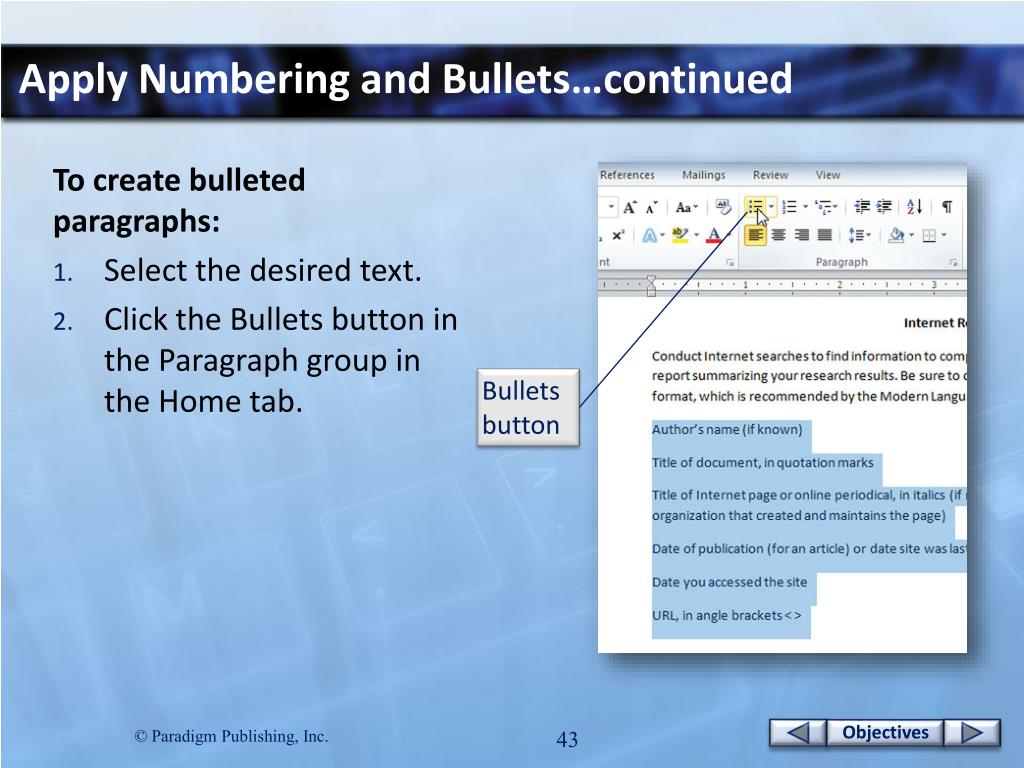Open the Borders dropdown arrow

(x=944, y=235)
